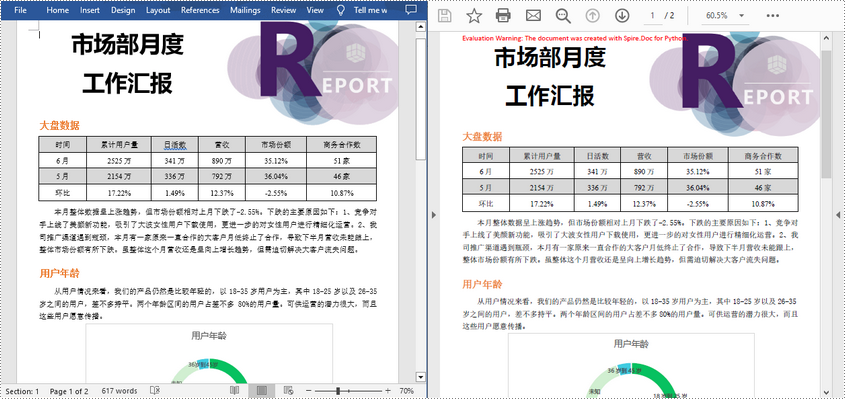Click the 用户年龄 heading in Word

(x=59, y=273)
